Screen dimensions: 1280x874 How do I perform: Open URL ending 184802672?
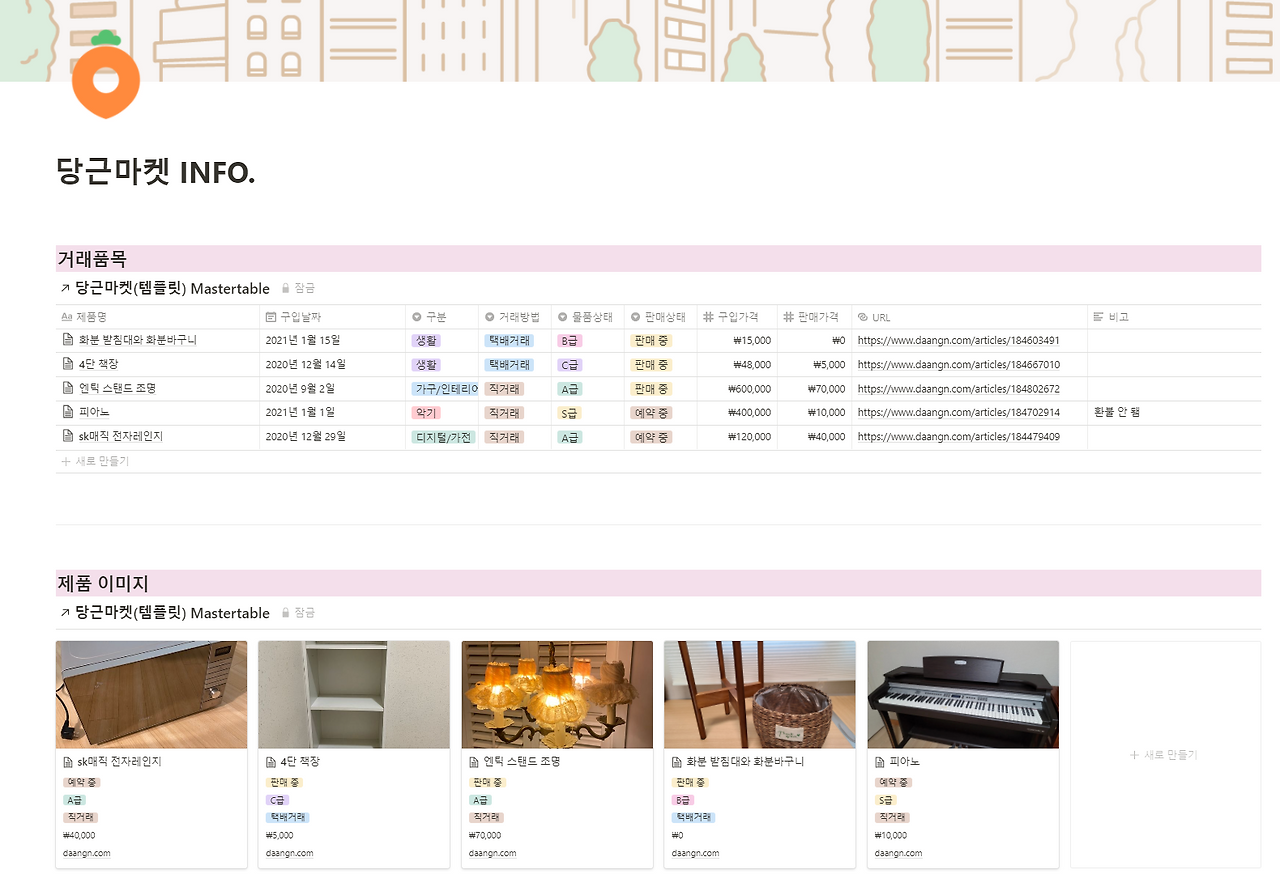click(x=958, y=389)
